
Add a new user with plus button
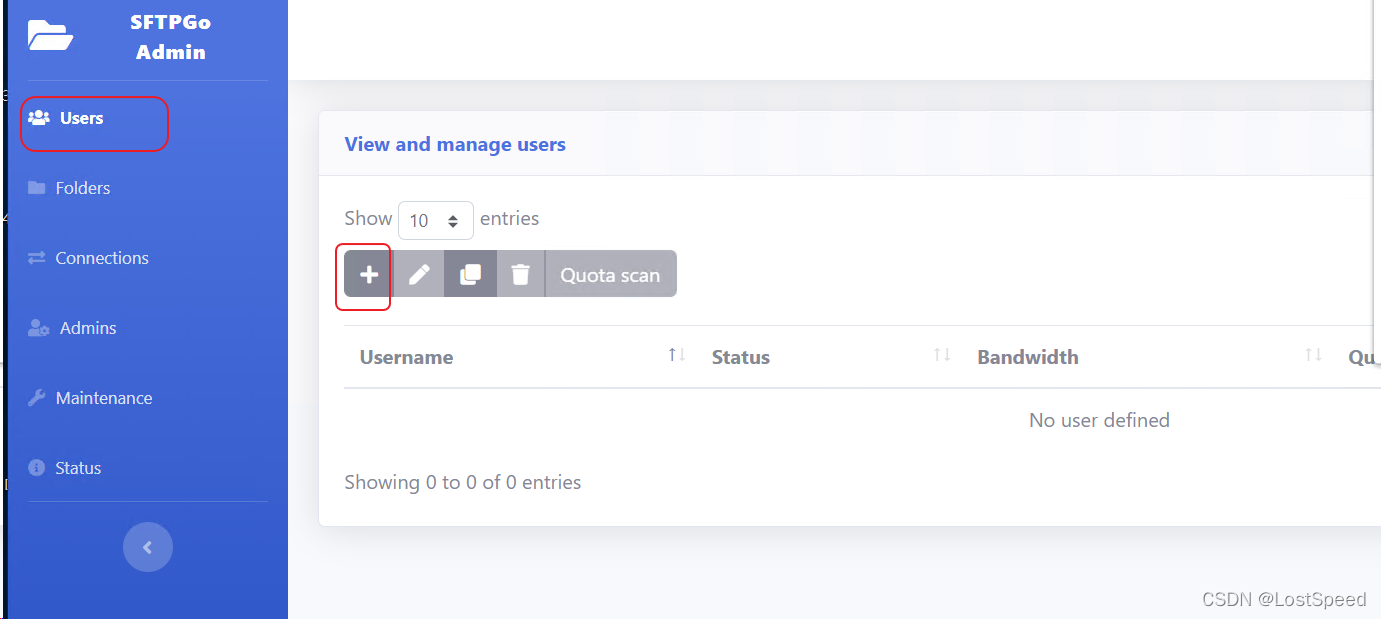[368, 274]
